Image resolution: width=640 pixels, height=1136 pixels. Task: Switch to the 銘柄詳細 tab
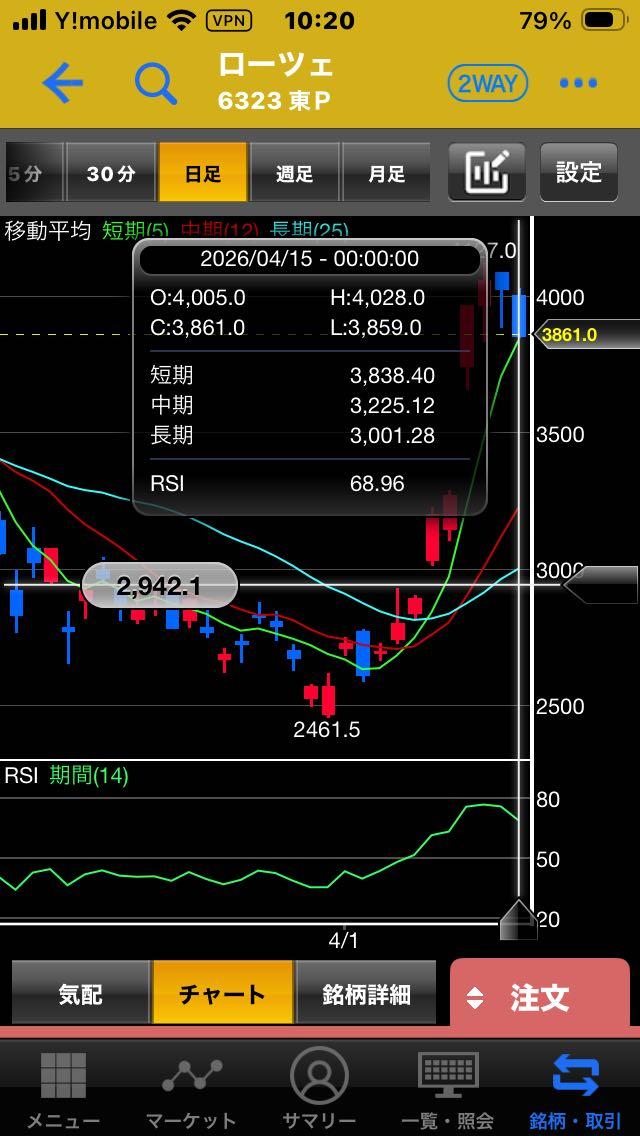click(366, 993)
